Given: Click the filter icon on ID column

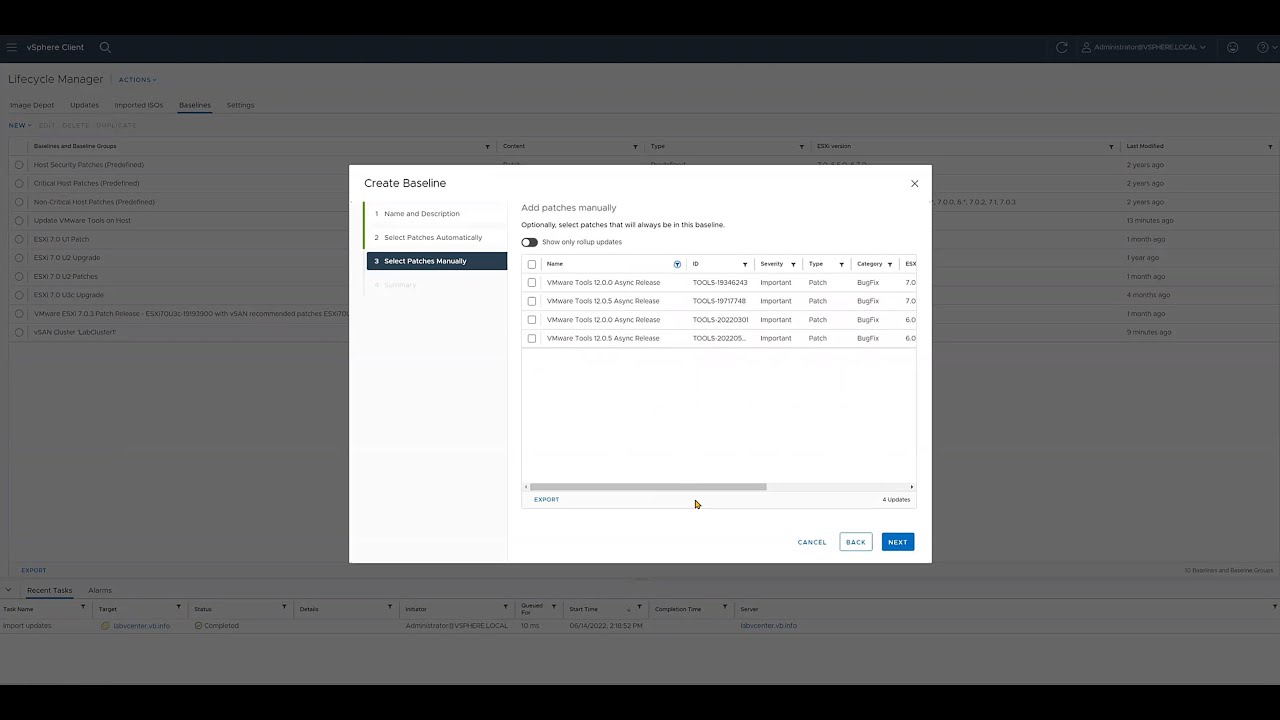Looking at the screenshot, I should click(x=745, y=264).
